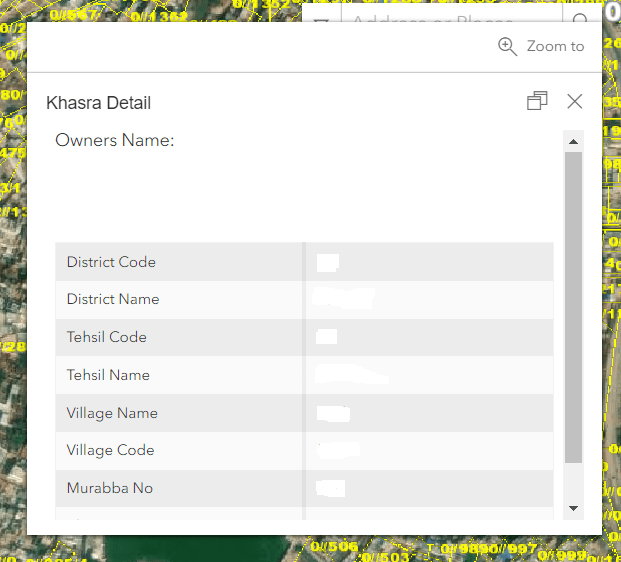Click the popup scrollbar down arrow
The height and width of the screenshot is (562, 621).
point(573,508)
